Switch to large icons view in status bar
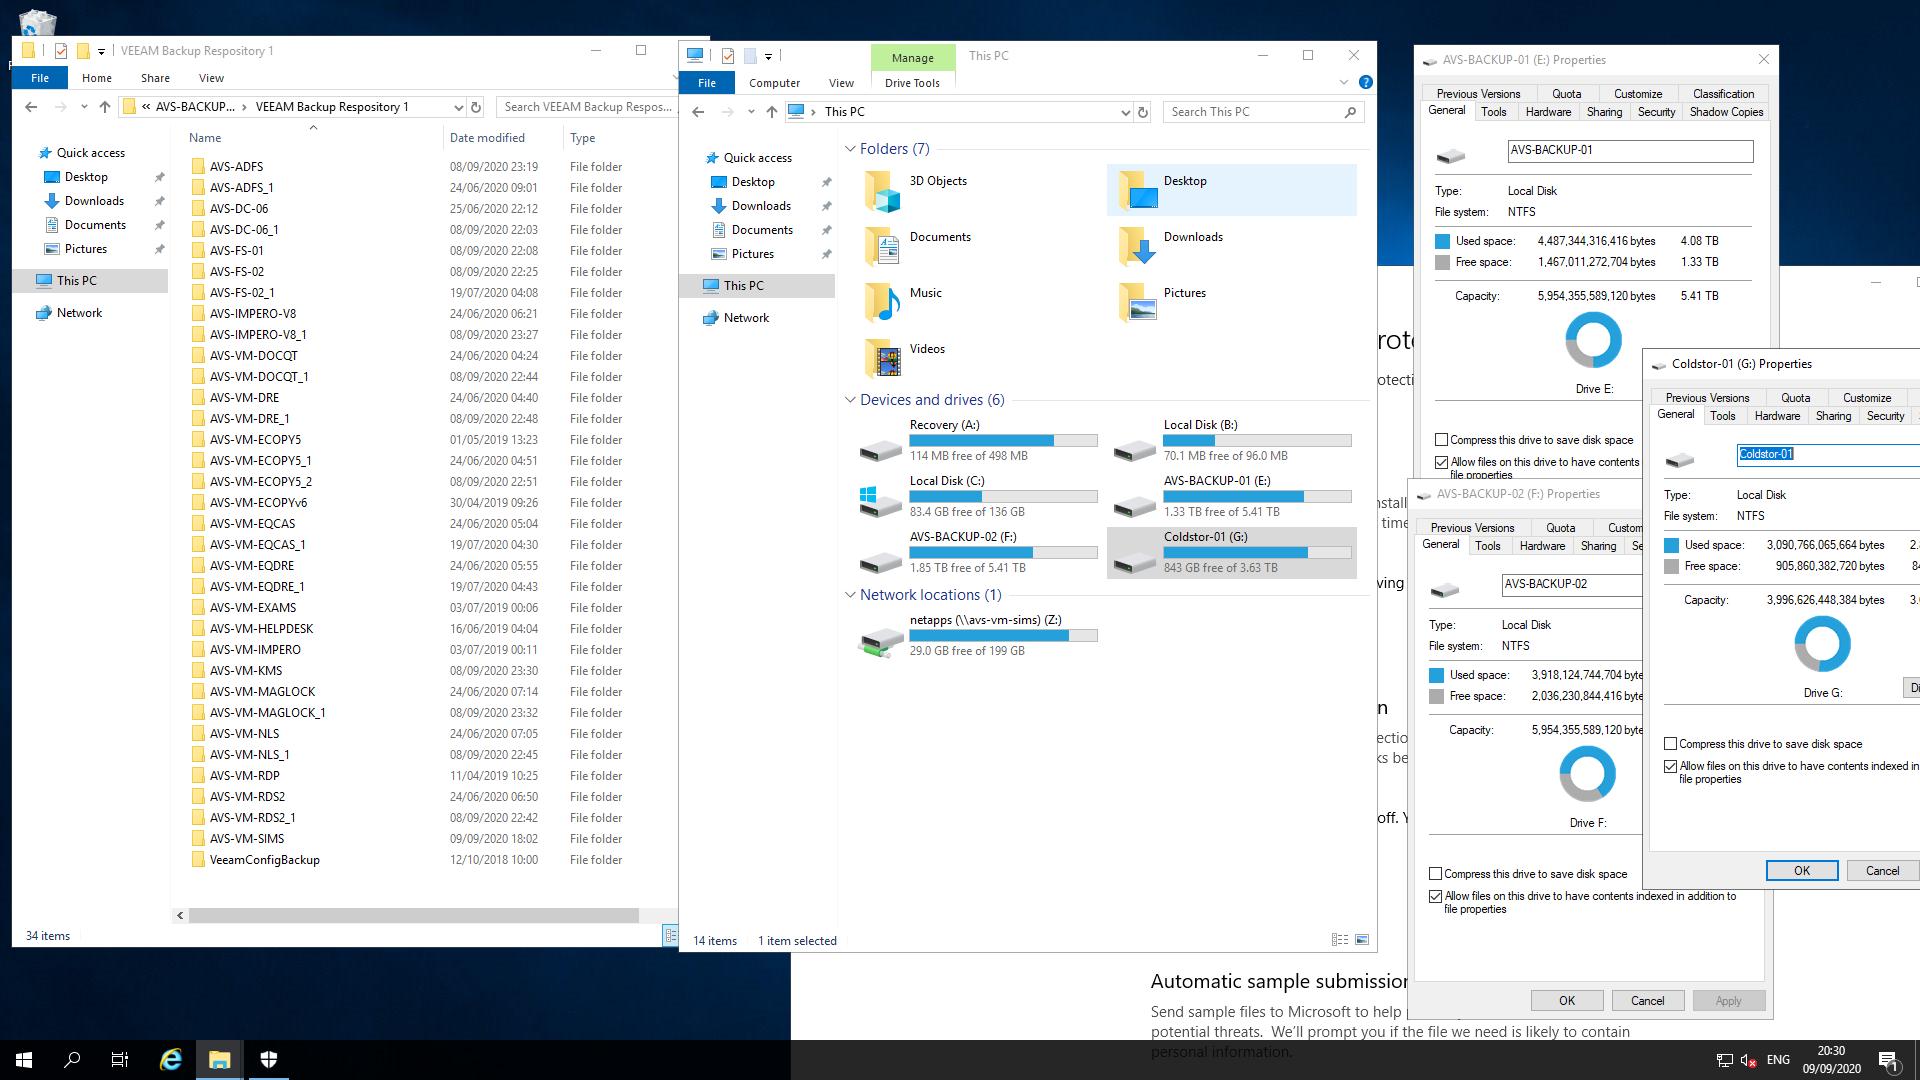Screen dimensions: 1920x1080 (1361, 940)
